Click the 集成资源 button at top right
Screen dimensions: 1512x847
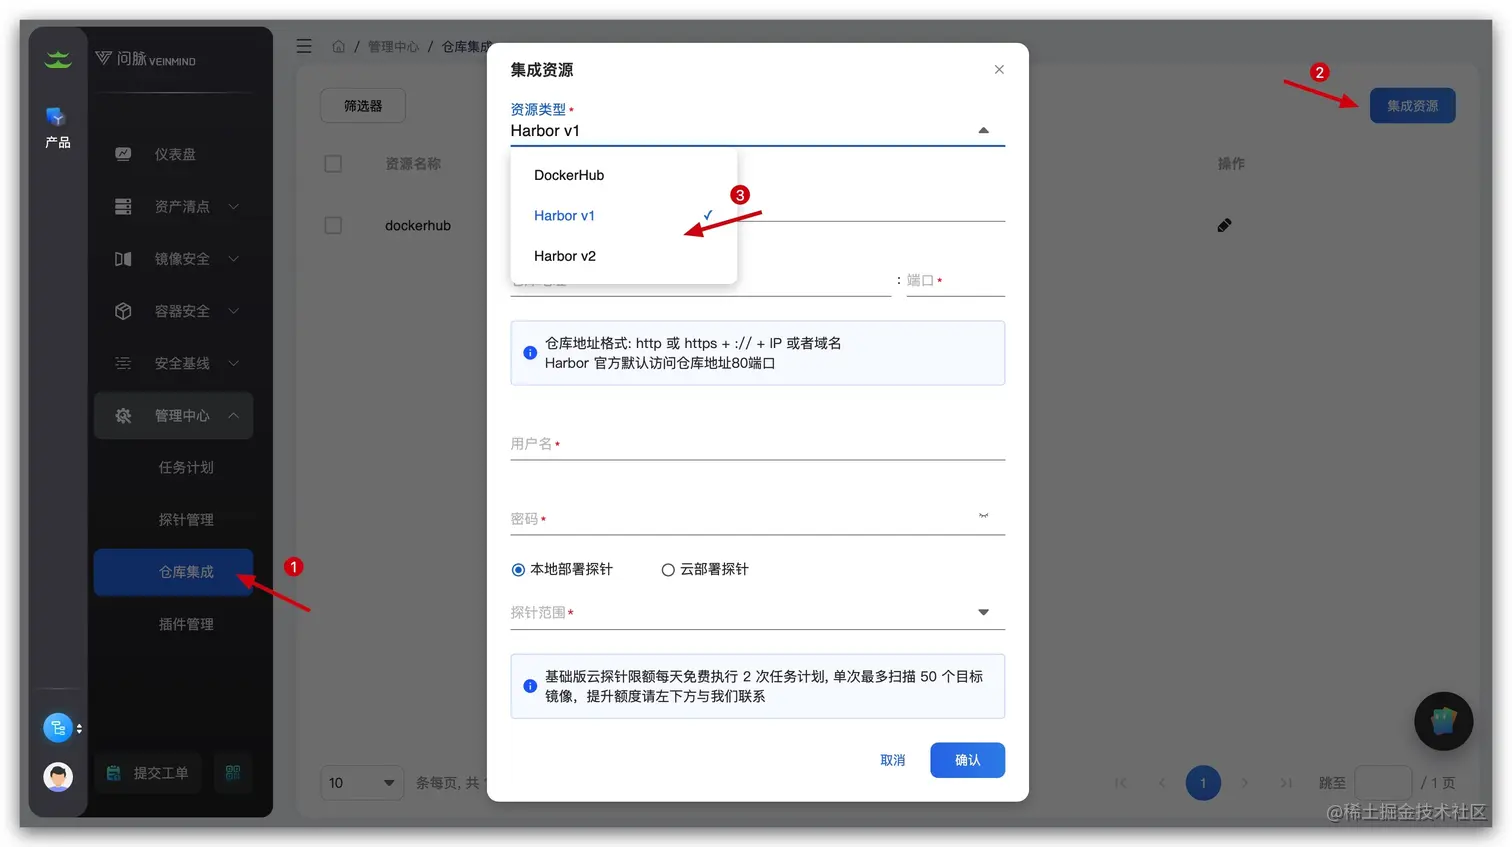coord(1412,106)
